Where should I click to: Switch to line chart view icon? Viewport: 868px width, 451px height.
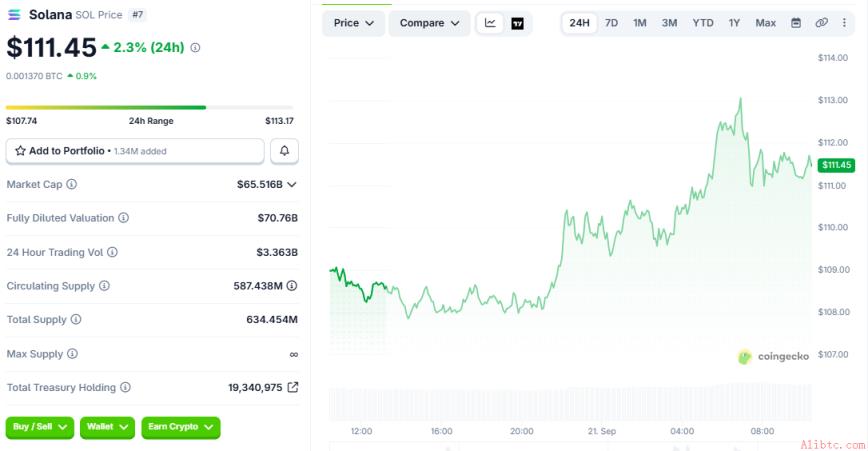[490, 23]
